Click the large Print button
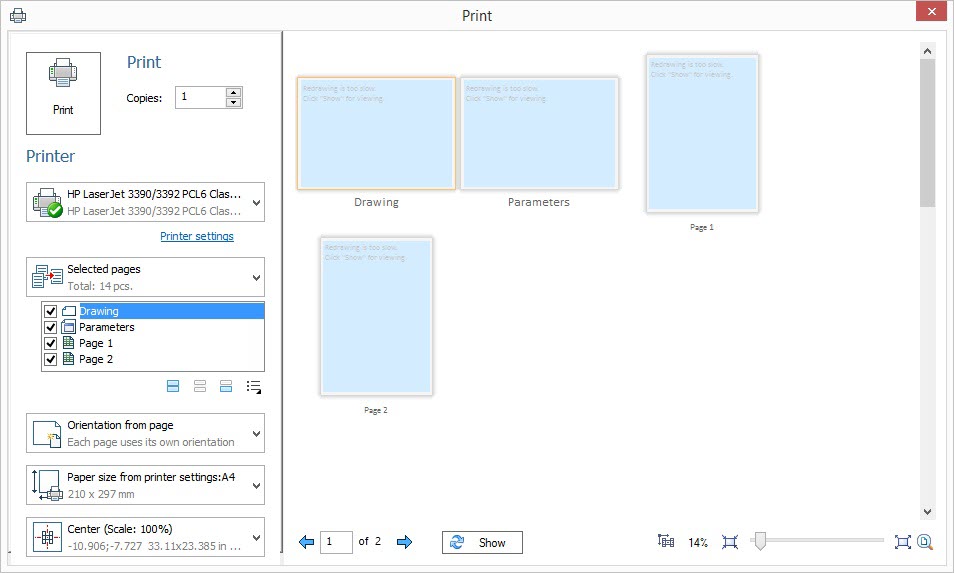This screenshot has width=954, height=573. click(63, 93)
